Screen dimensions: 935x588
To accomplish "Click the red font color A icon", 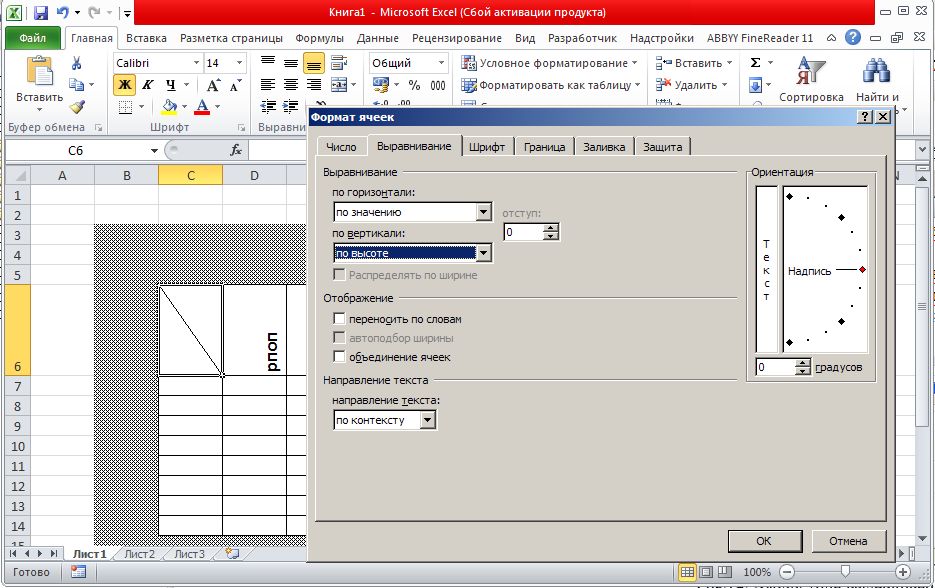I will tap(202, 107).
